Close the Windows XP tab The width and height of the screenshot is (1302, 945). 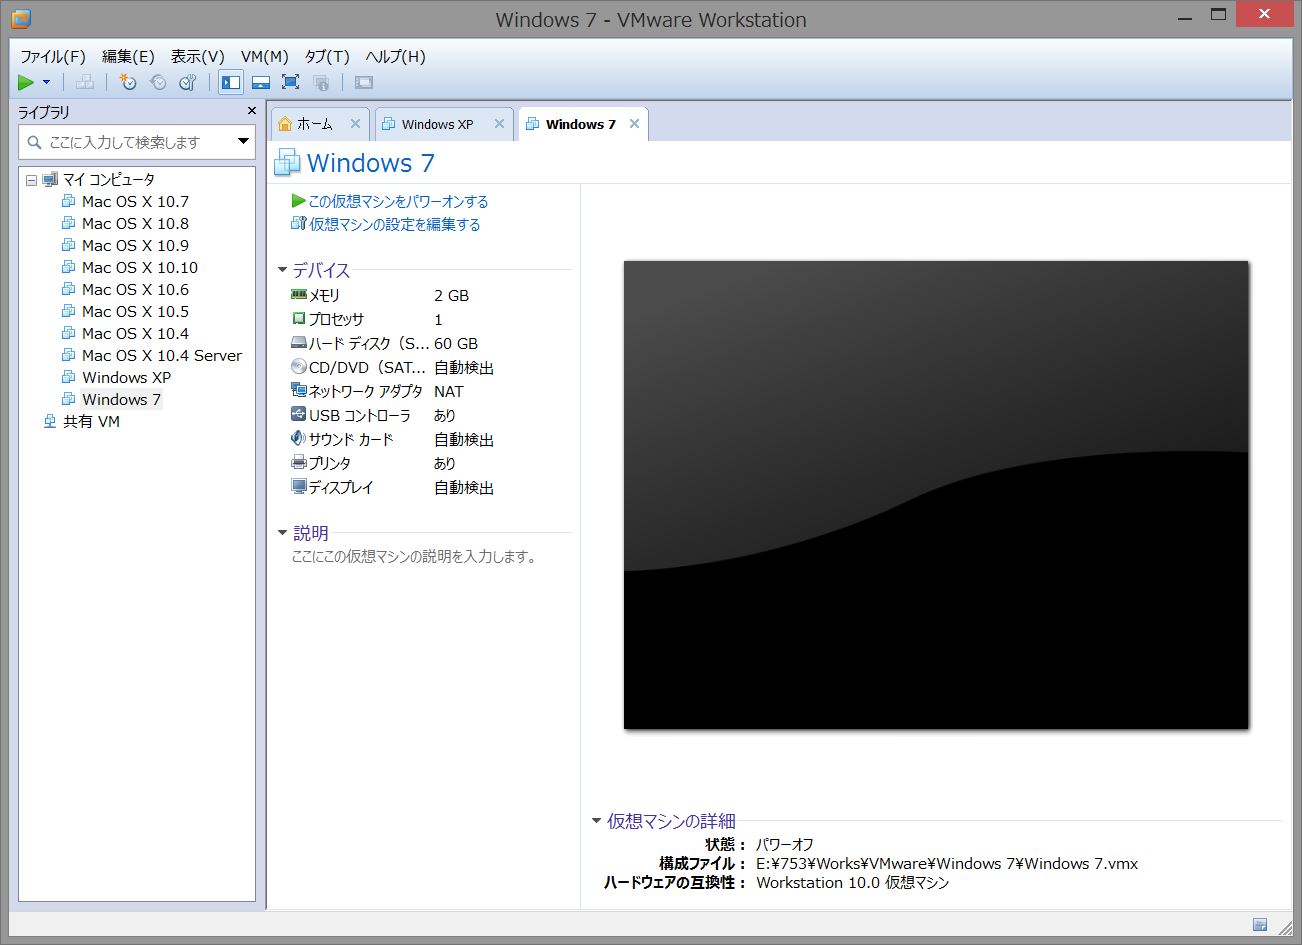point(499,124)
